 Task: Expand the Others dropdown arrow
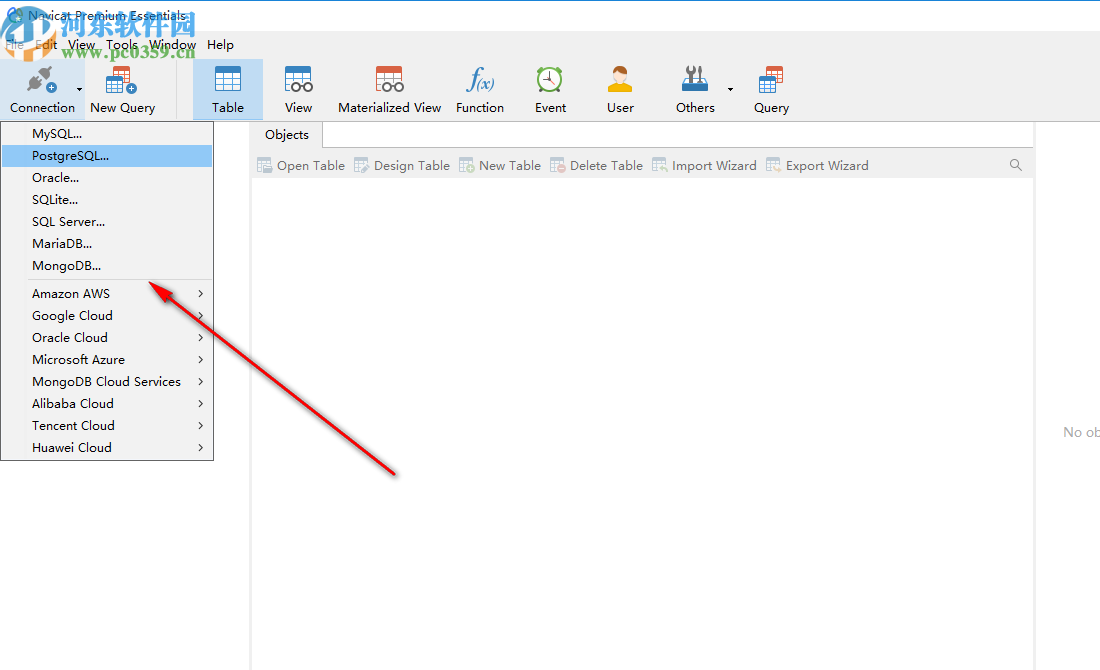(730, 89)
